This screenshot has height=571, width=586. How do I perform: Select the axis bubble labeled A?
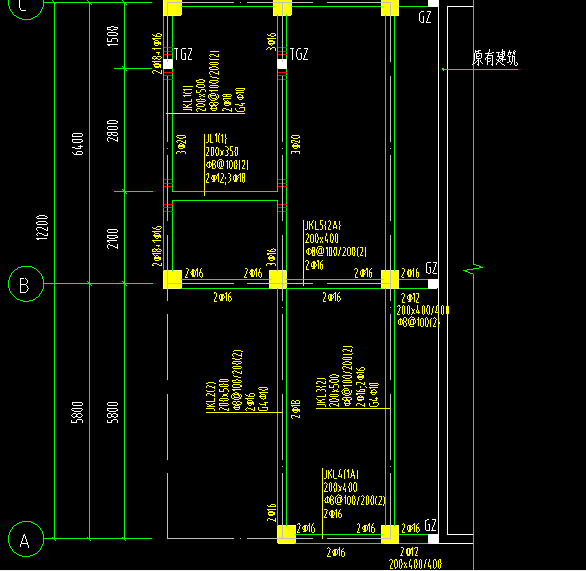(26, 539)
